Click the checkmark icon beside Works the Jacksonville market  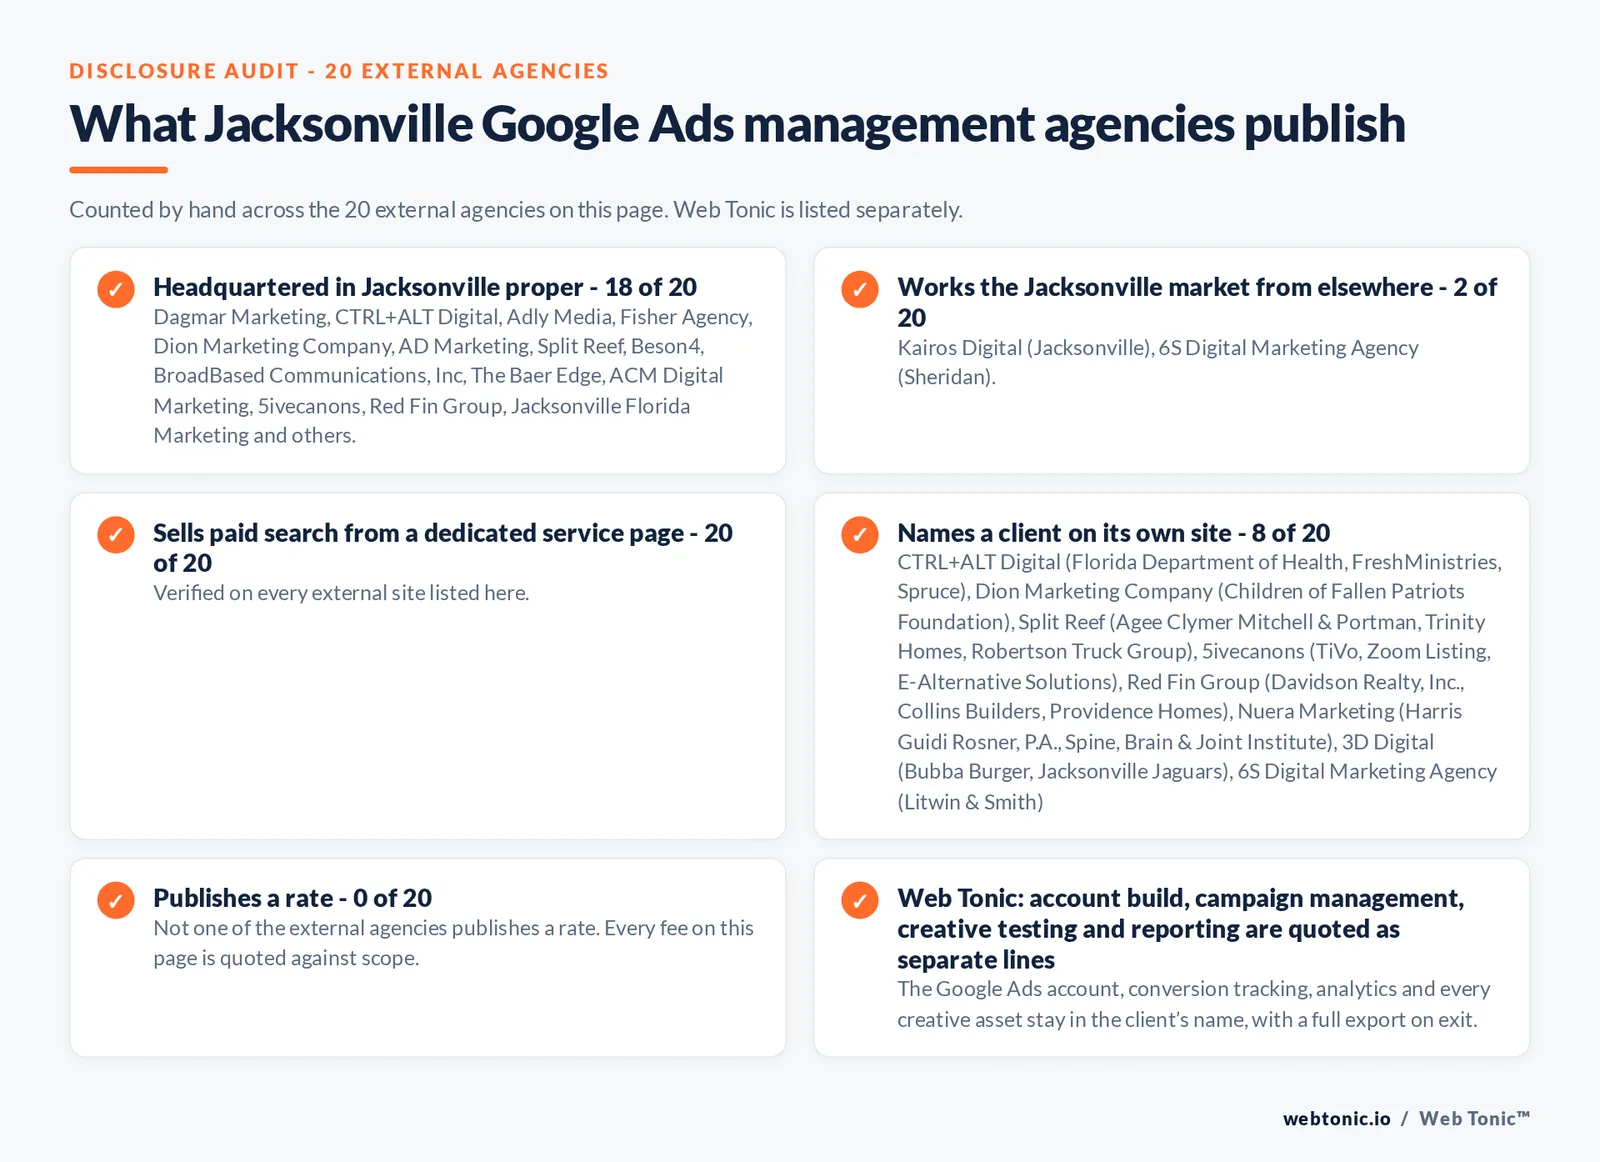point(860,289)
